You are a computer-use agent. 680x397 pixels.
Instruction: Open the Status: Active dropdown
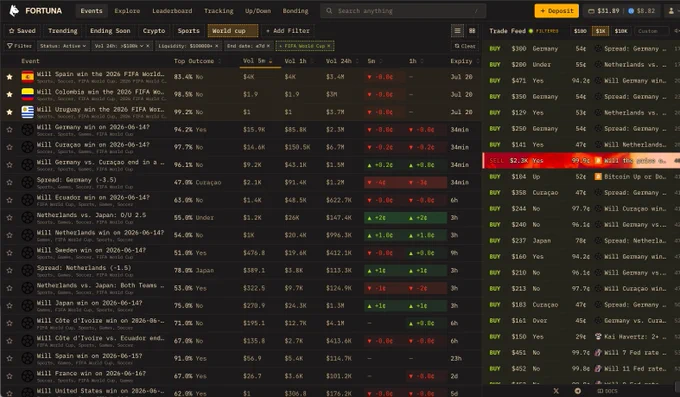63,46
